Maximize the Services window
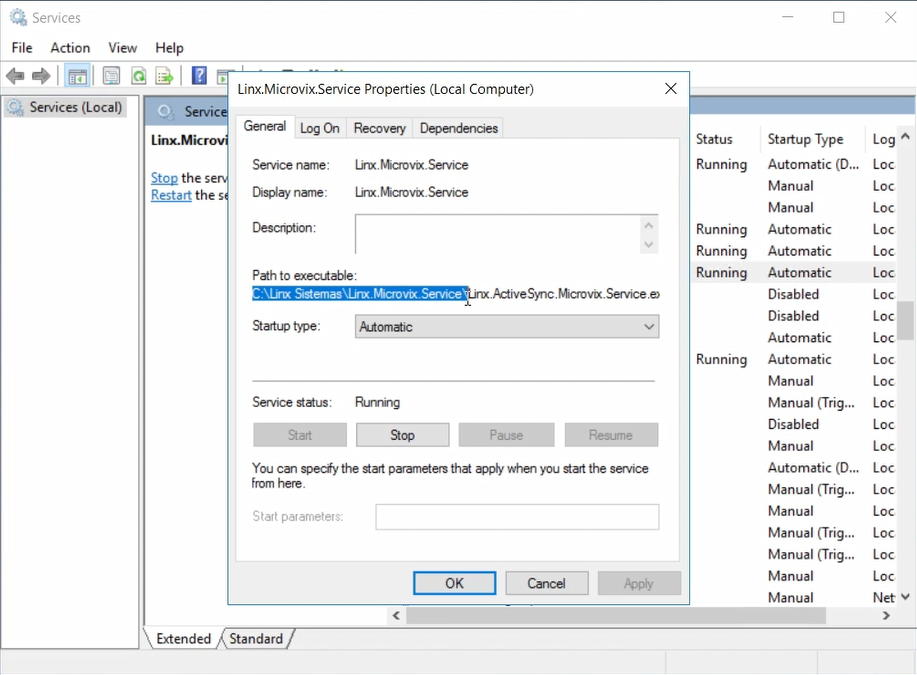The height and width of the screenshot is (675, 917). tap(839, 18)
